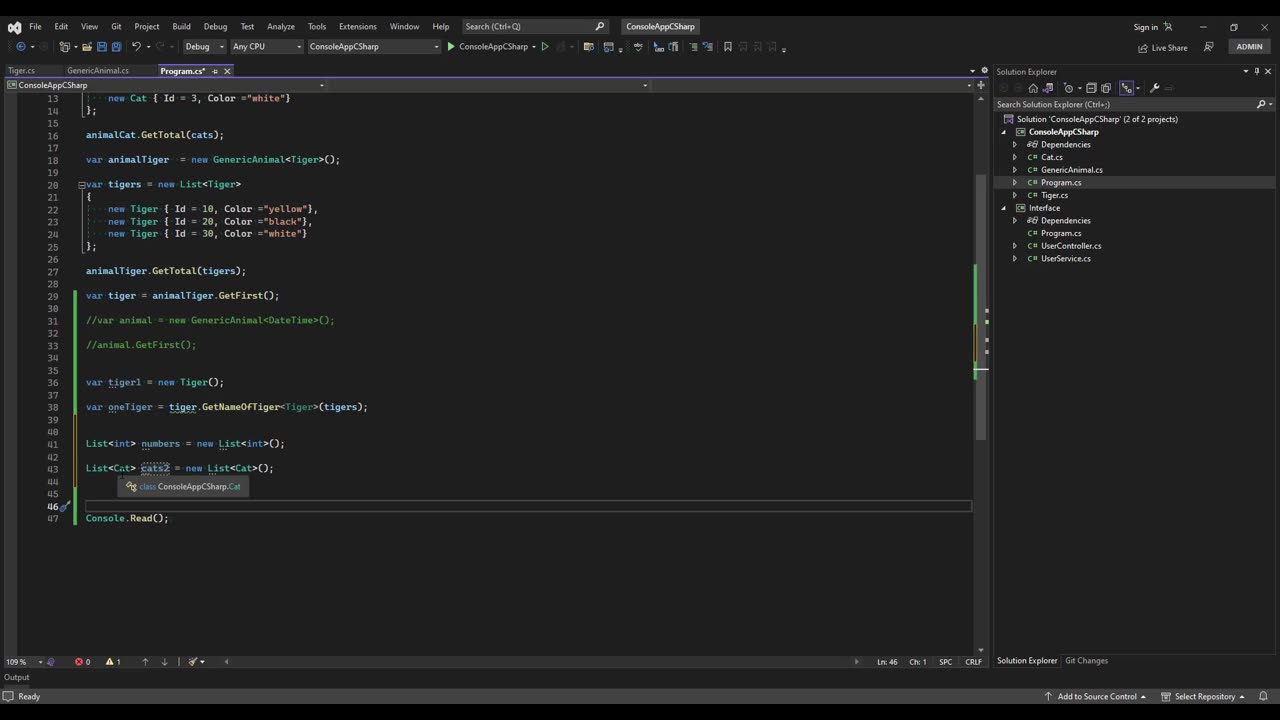Click the Output panel tab

coord(17,677)
